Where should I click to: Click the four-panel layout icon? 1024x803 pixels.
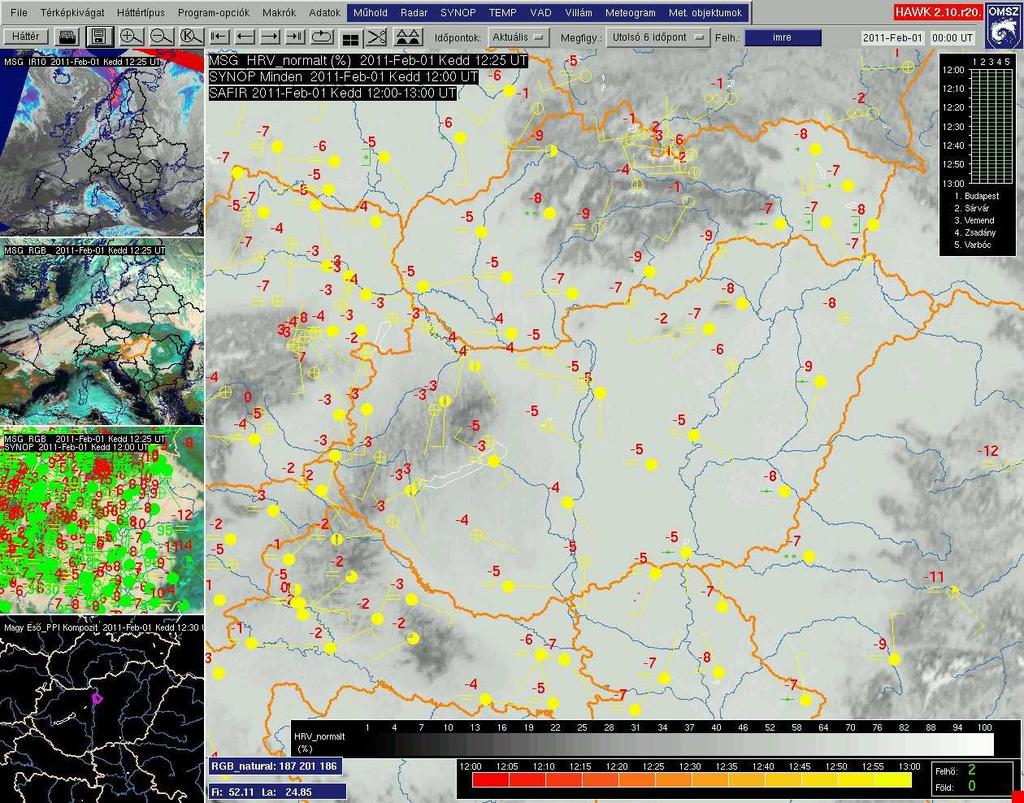pos(351,38)
